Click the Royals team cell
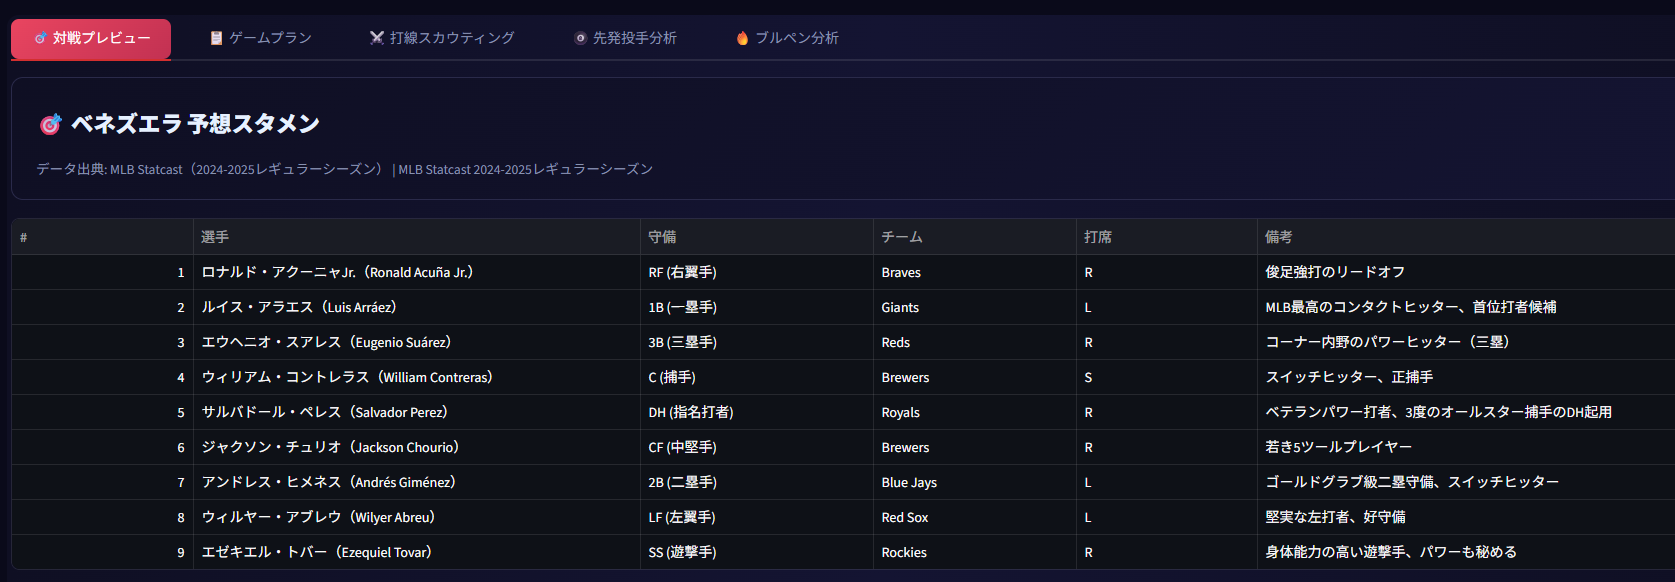1675x582 pixels. click(x=975, y=412)
